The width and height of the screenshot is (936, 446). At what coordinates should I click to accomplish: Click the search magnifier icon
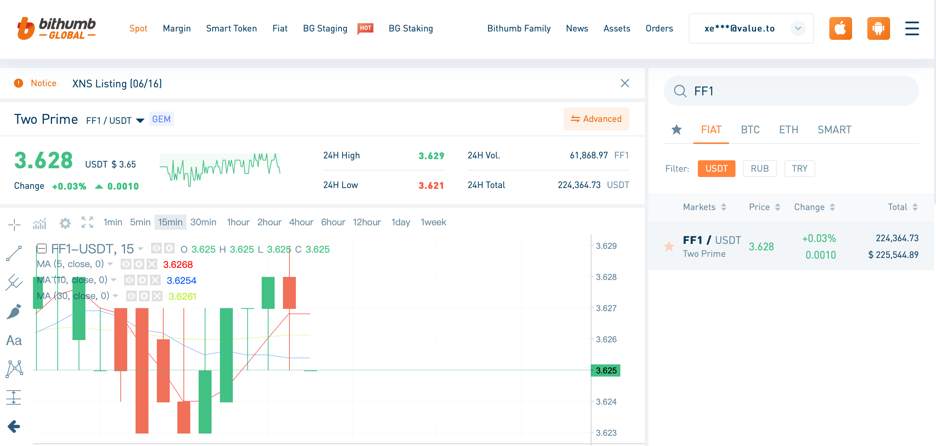point(679,91)
